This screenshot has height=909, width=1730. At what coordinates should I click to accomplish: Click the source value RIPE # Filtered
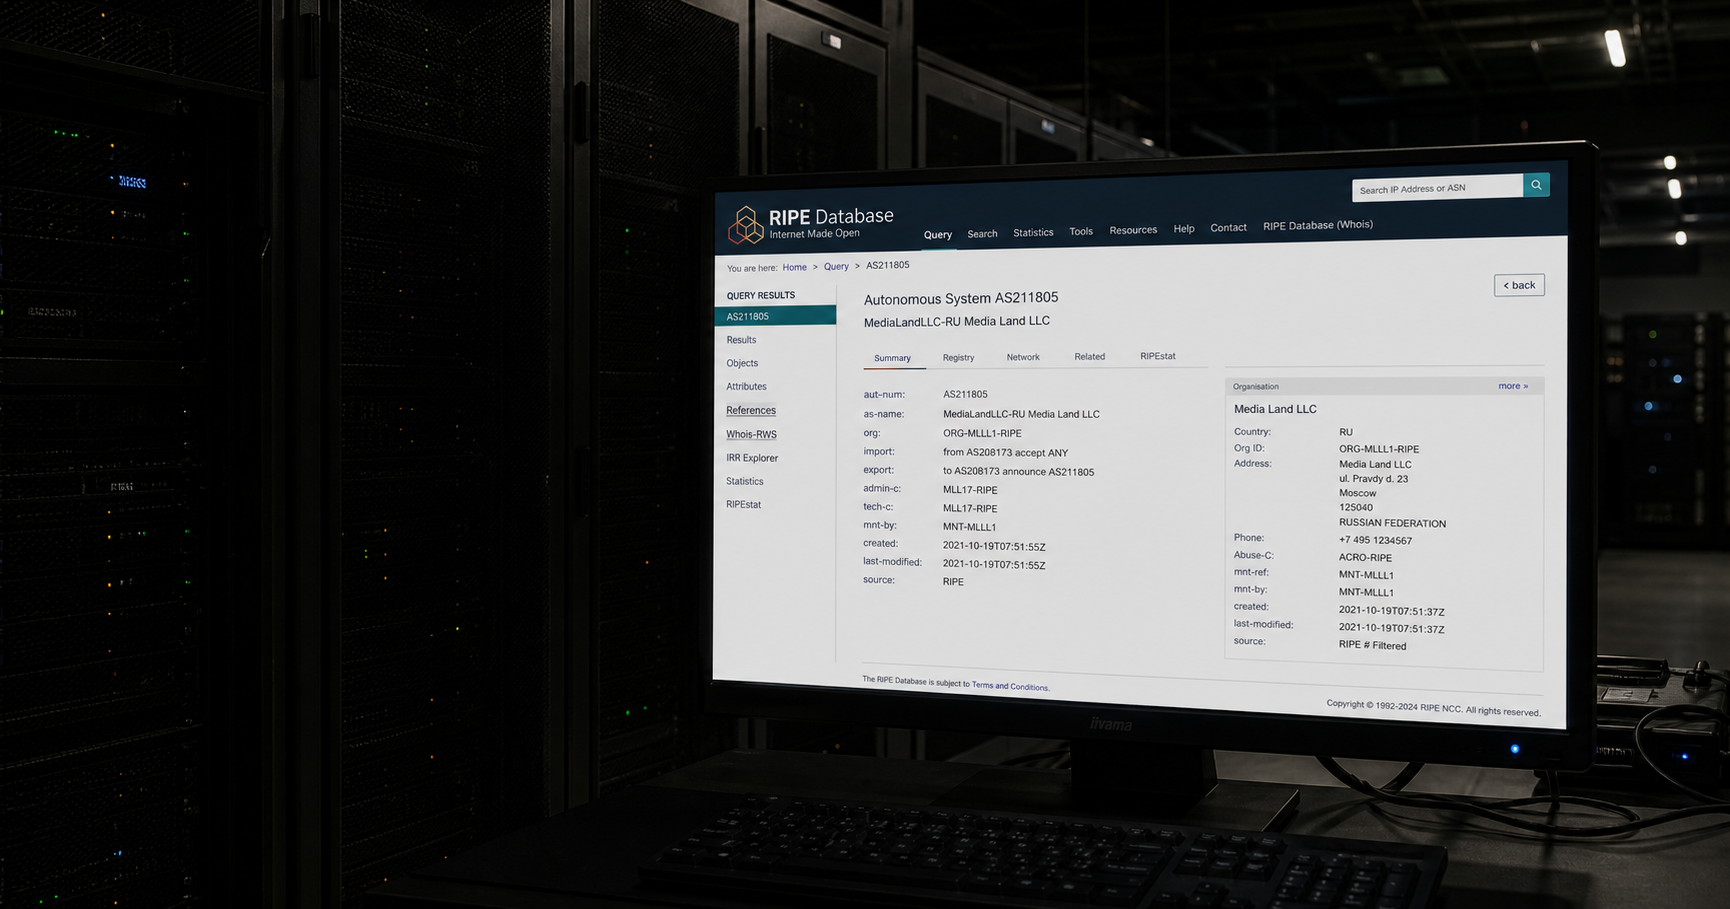(x=1372, y=645)
